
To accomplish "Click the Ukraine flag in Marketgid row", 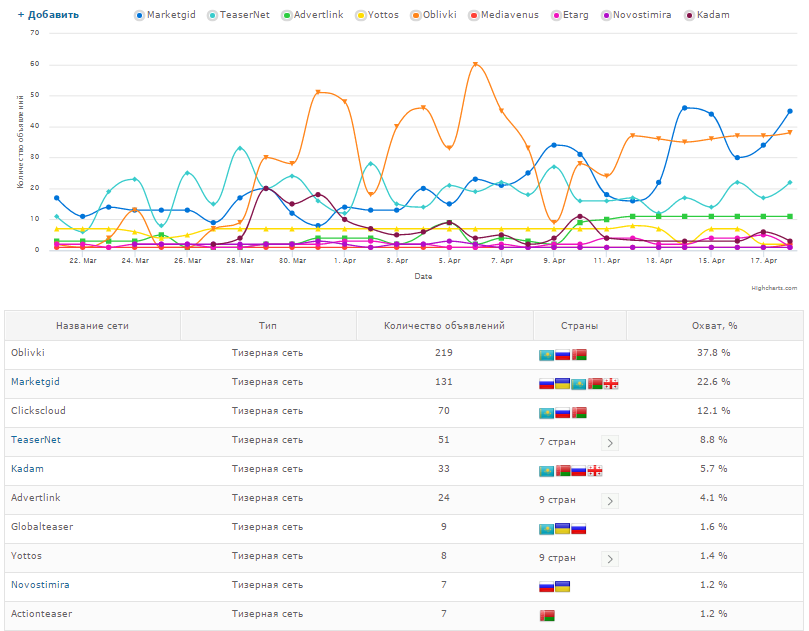I will click(x=562, y=383).
